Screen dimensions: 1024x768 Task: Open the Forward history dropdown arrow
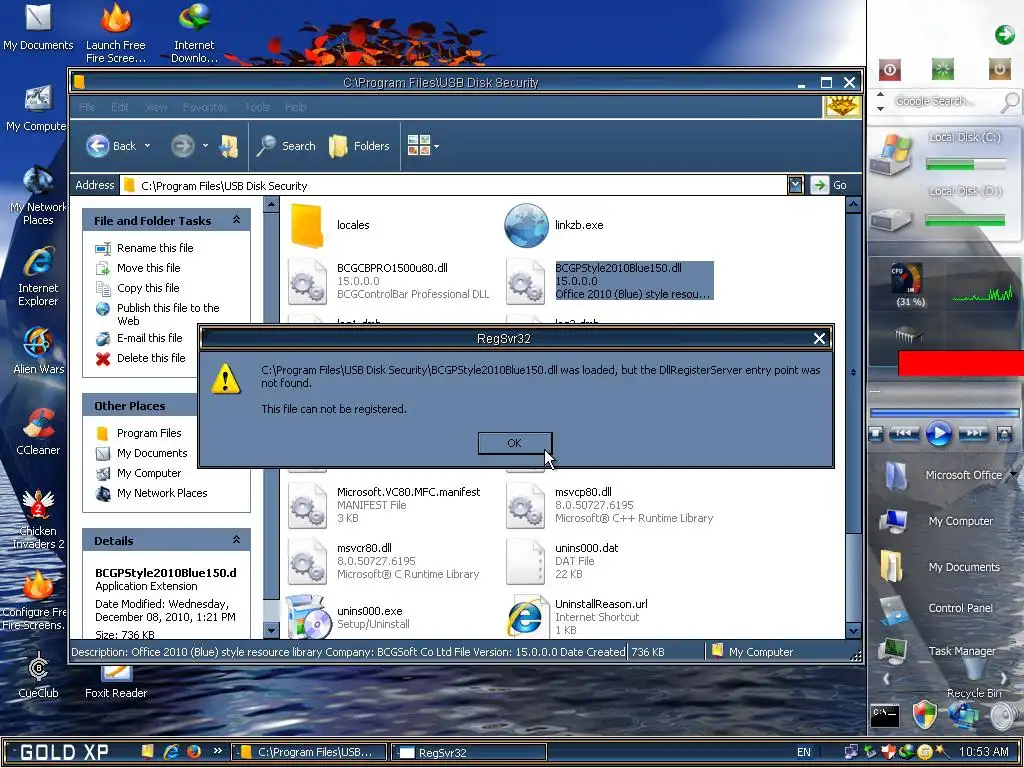pyautogui.click(x=205, y=146)
